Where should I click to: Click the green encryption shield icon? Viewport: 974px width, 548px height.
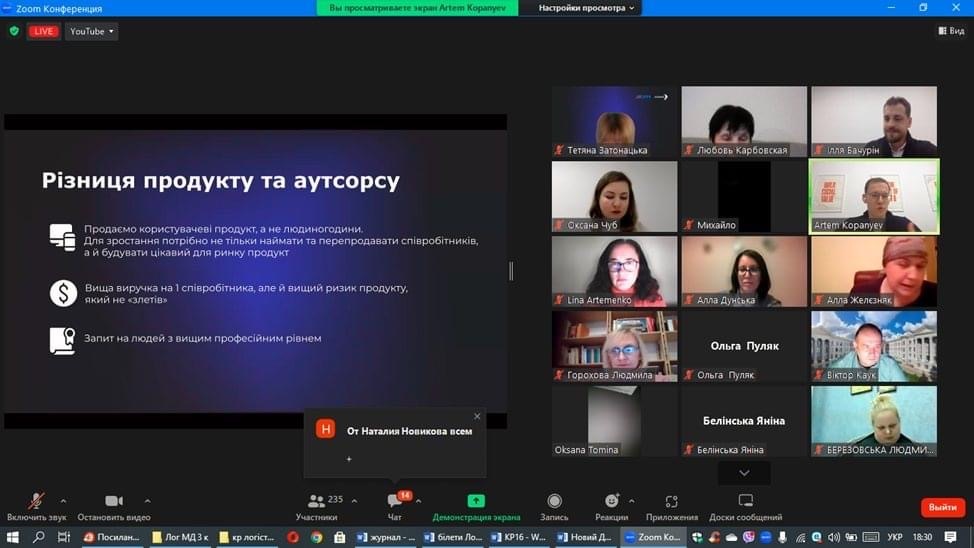click(x=14, y=31)
